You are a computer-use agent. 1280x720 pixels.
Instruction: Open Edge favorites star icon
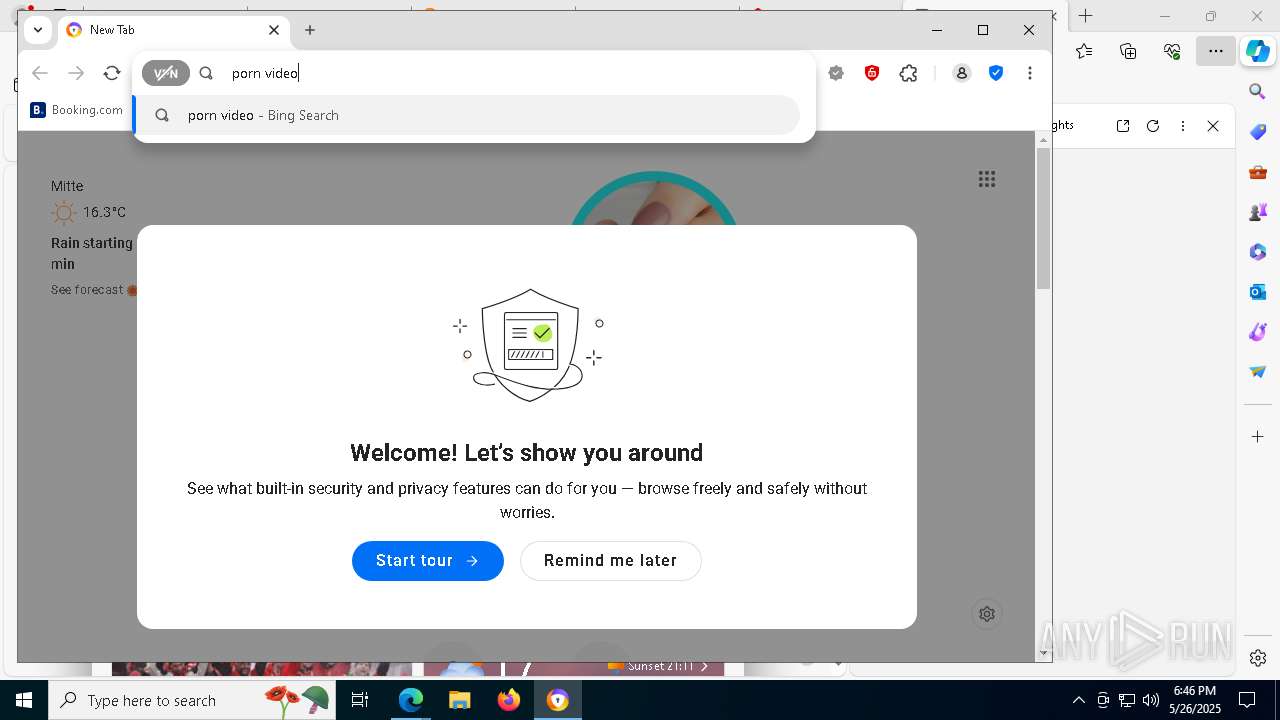(x=1084, y=51)
